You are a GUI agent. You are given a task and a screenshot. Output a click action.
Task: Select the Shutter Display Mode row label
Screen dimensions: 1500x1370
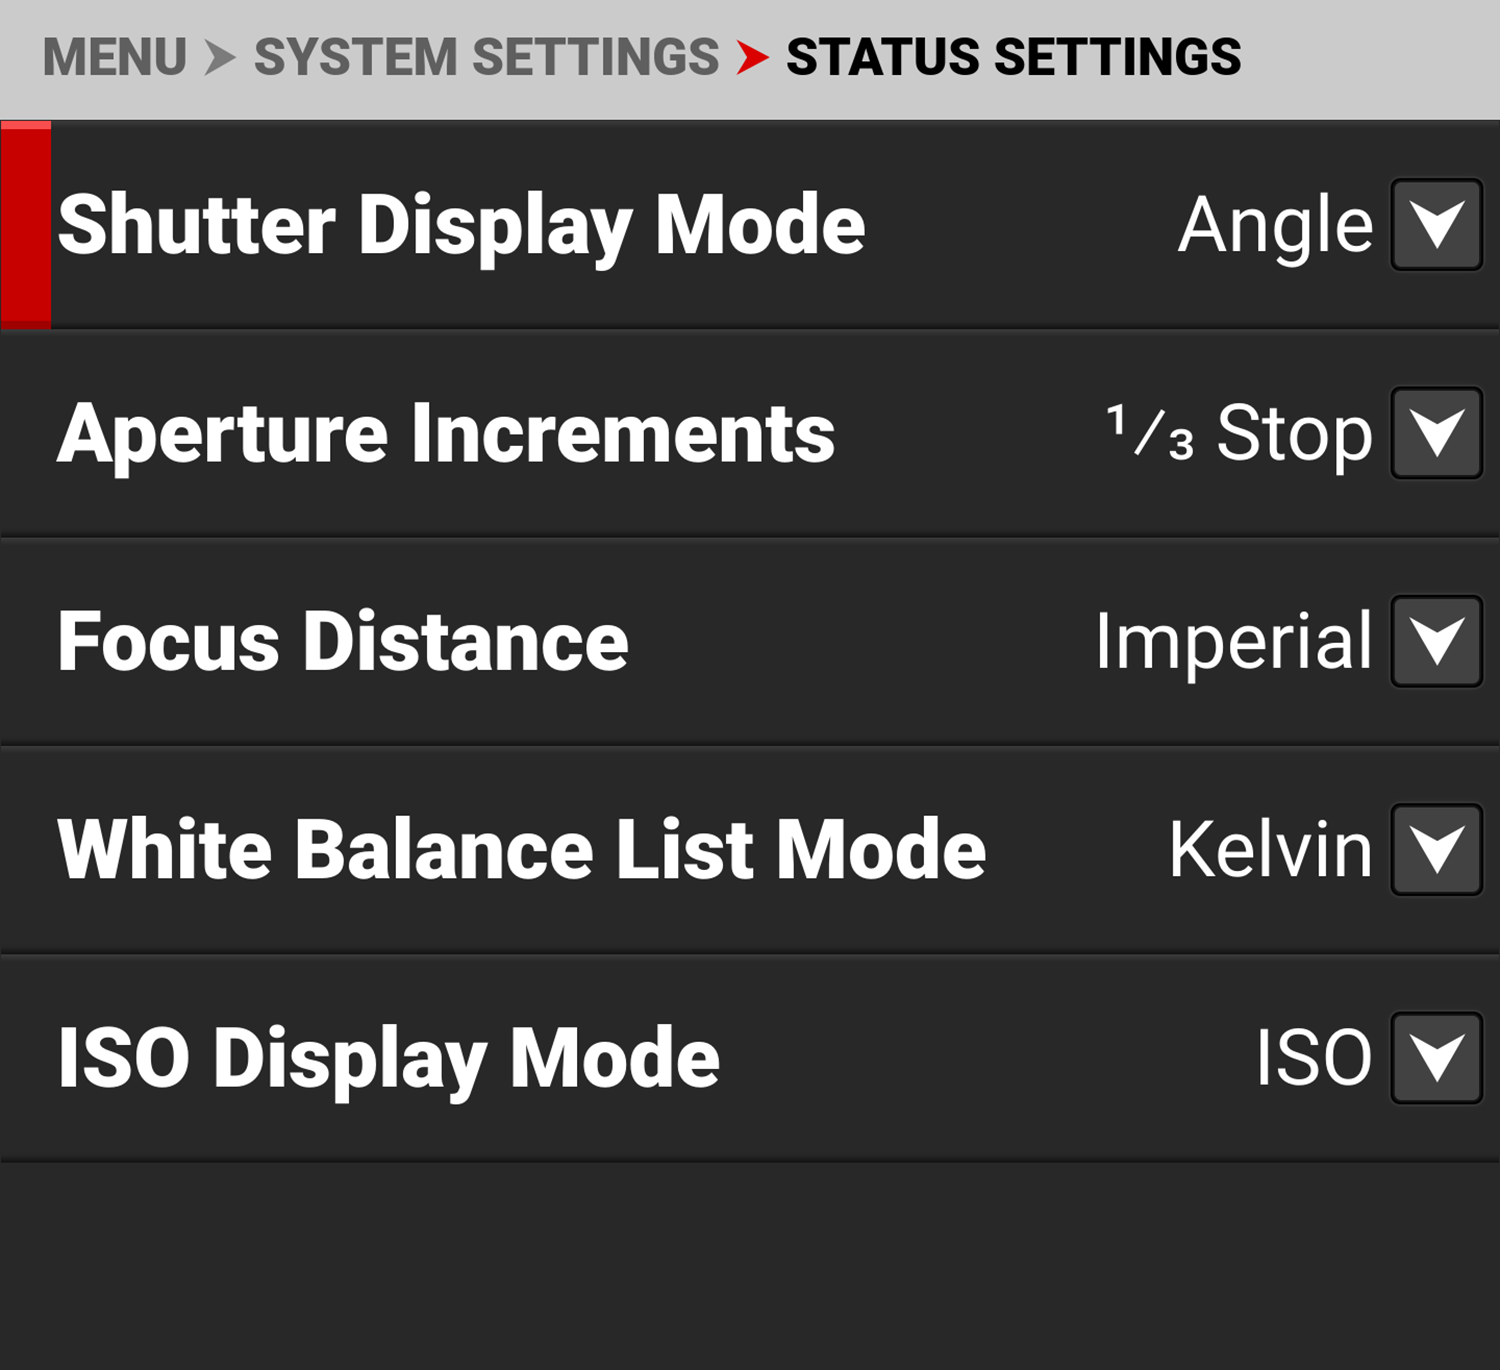(x=461, y=226)
